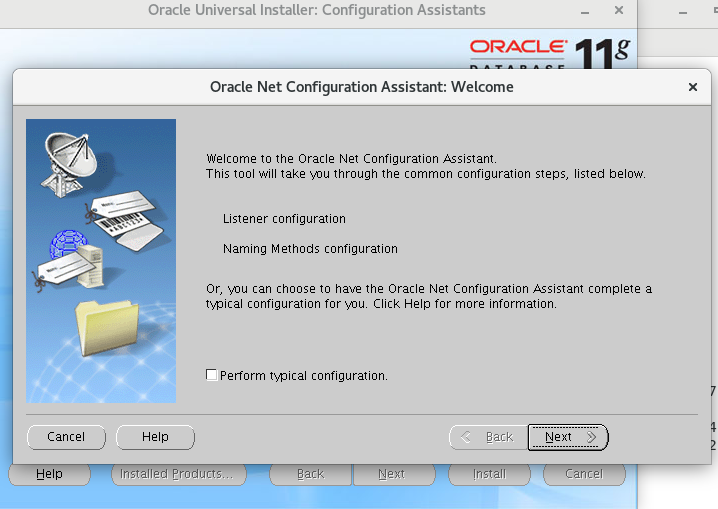Open Installed Products in Universal Installer
The width and height of the screenshot is (718, 509).
[179, 474]
